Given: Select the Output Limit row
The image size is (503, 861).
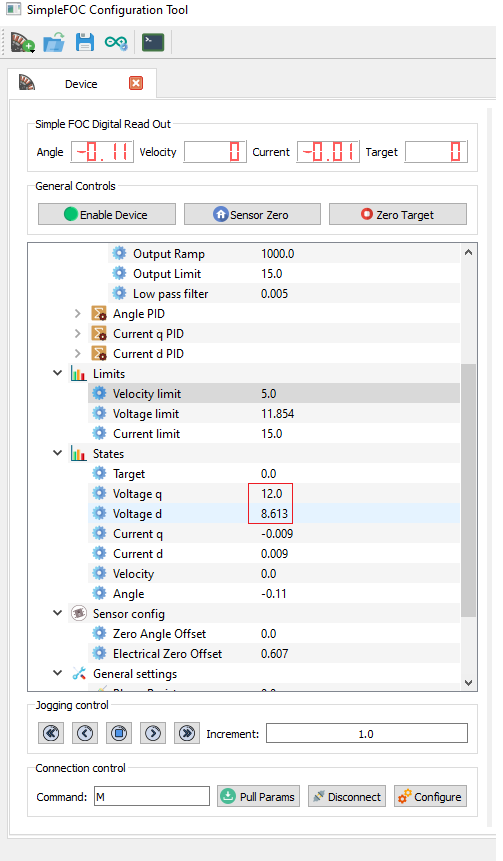Looking at the screenshot, I should (284, 273).
